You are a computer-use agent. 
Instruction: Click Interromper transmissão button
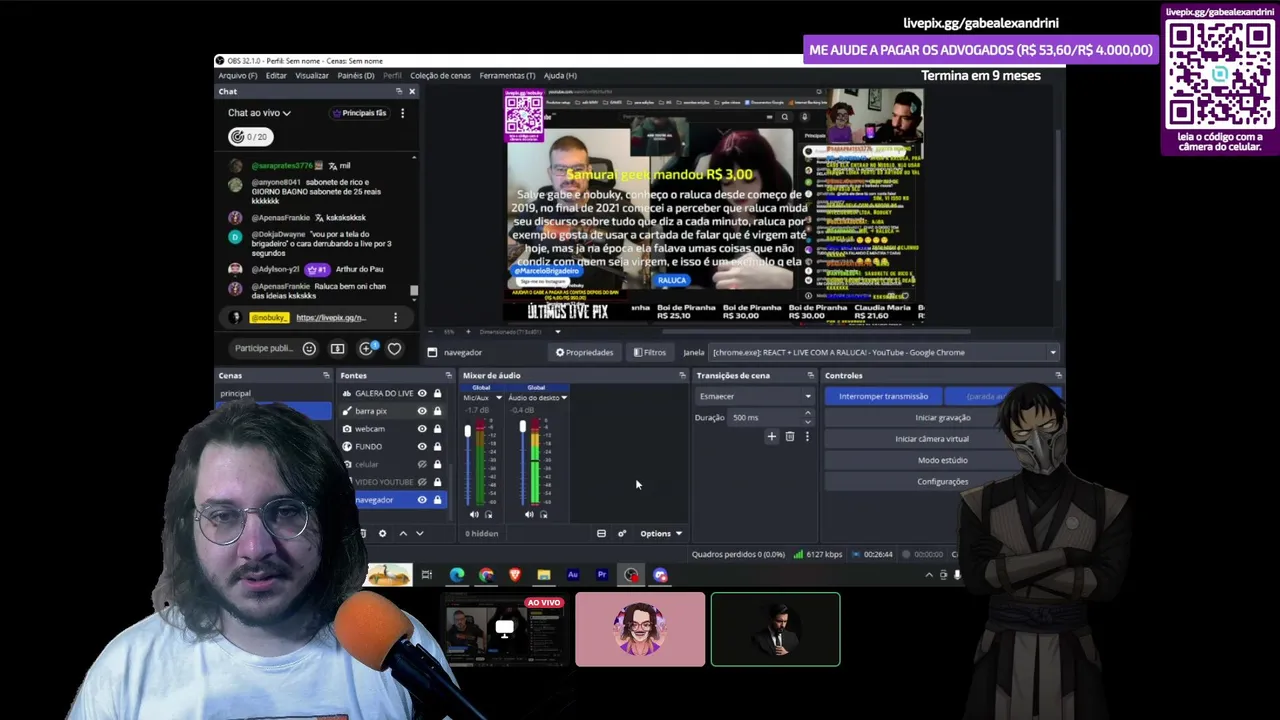[x=883, y=396]
